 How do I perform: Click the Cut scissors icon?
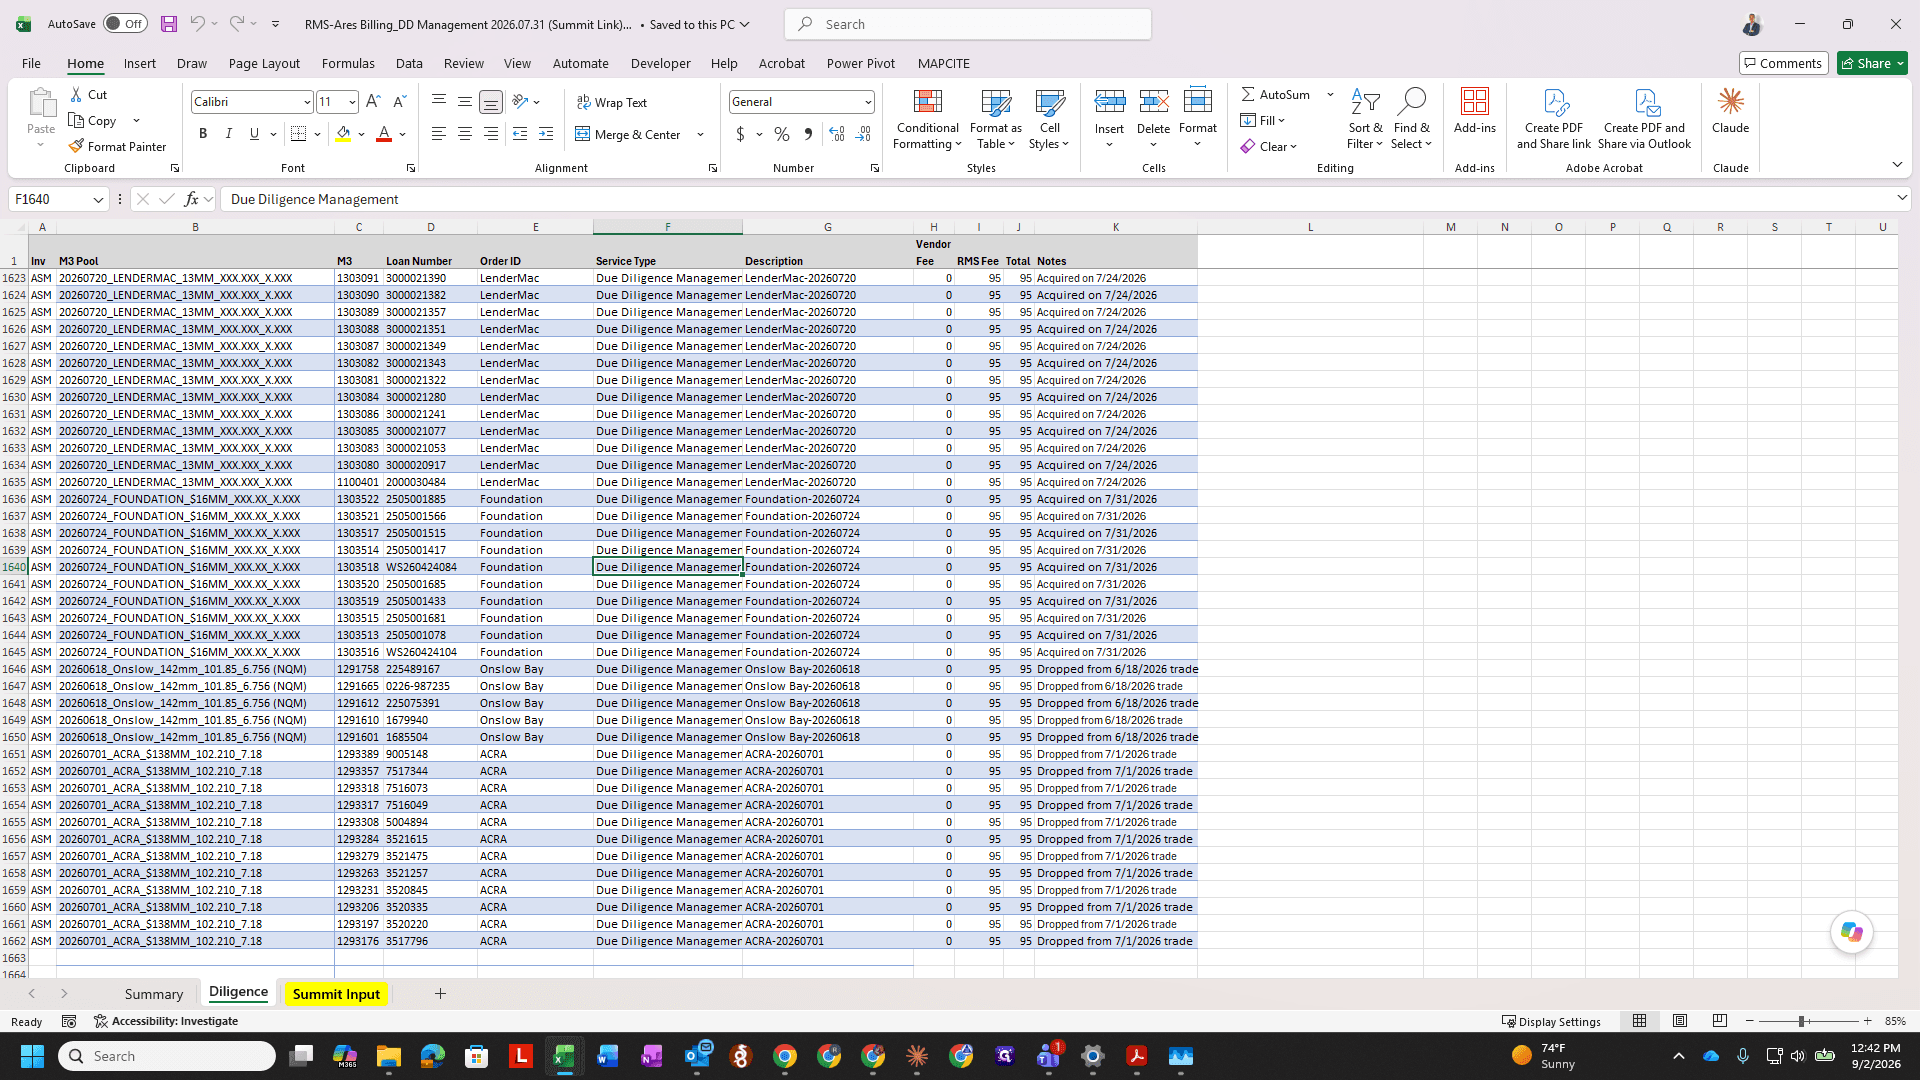tap(76, 94)
